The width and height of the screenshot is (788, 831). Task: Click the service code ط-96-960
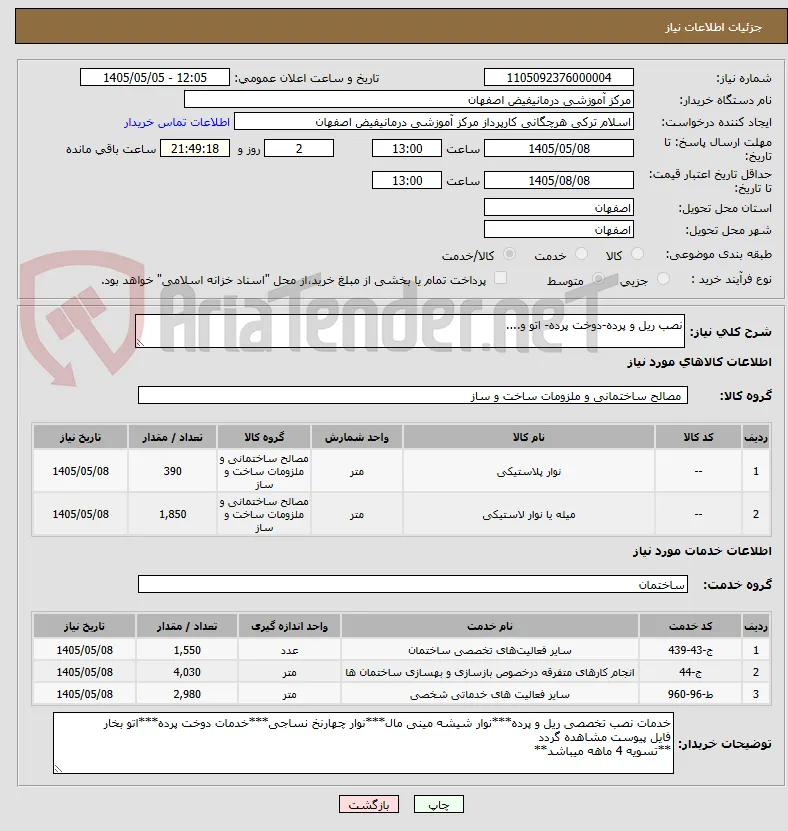click(690, 694)
